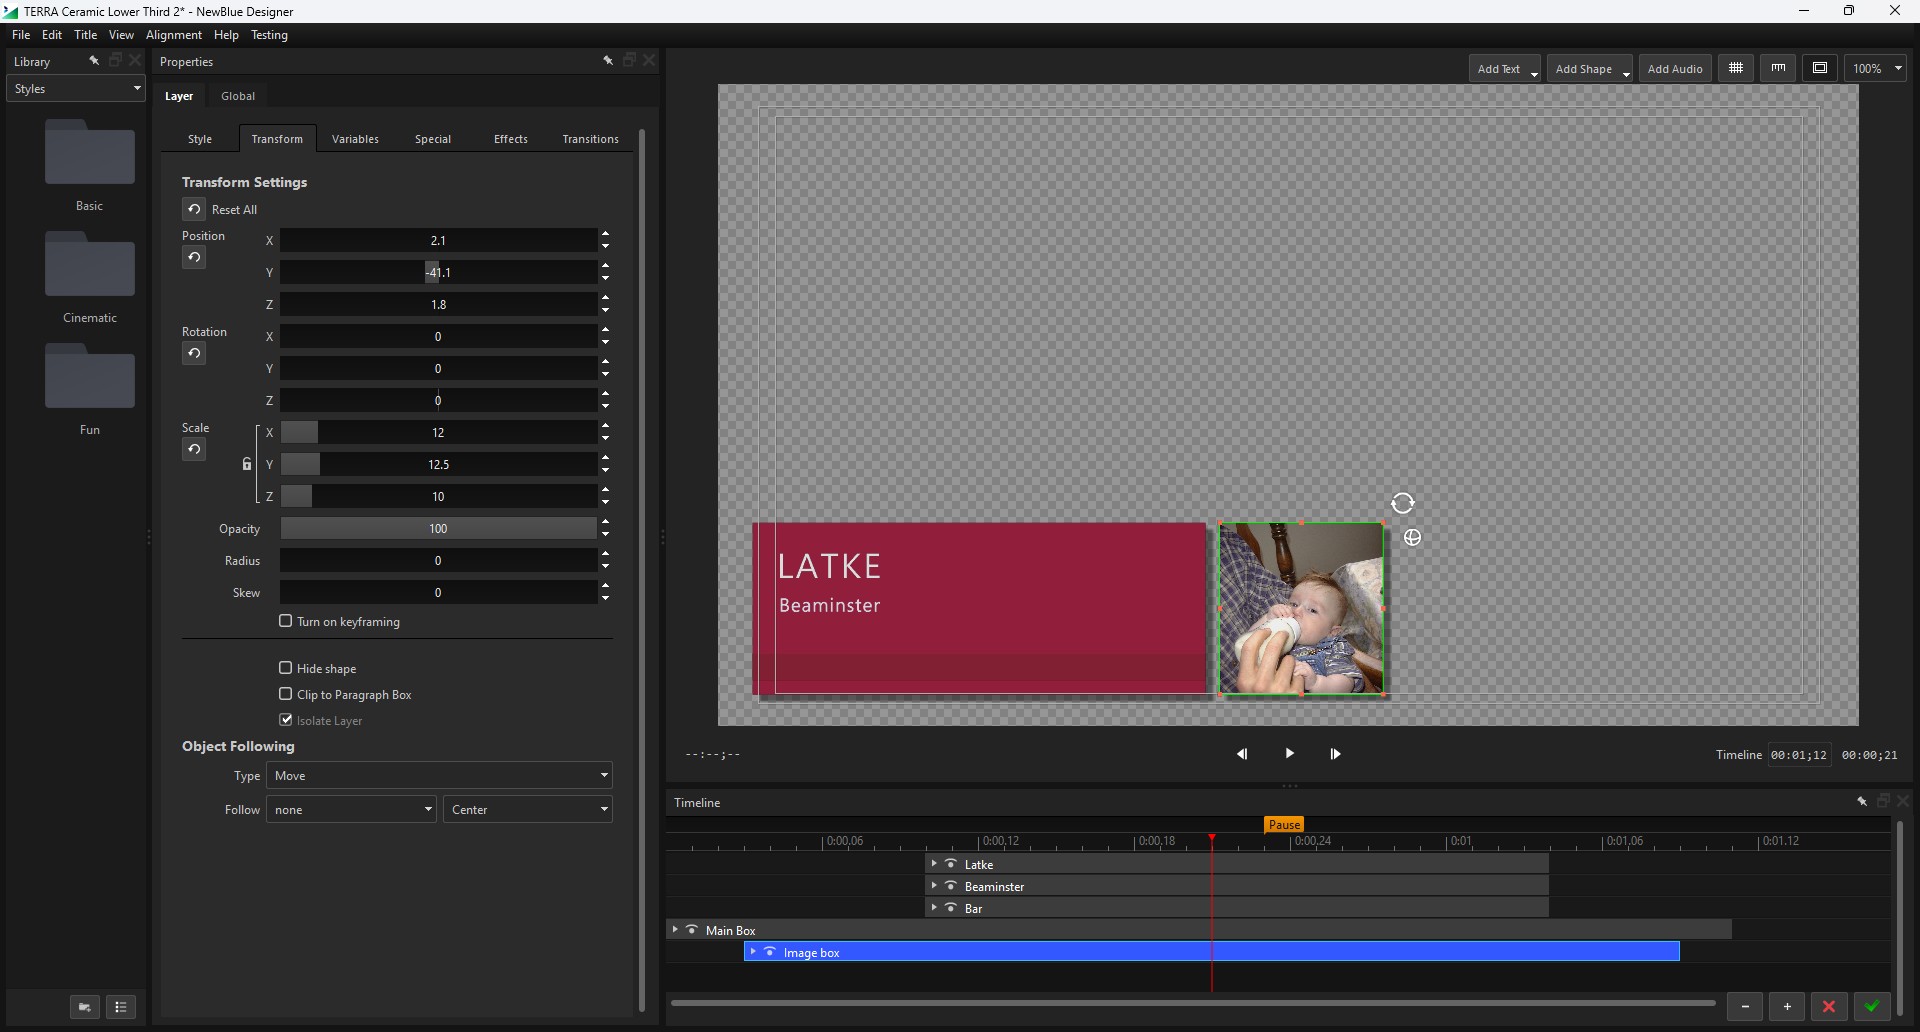
Task: Toggle the Isolate Layer checkbox
Action: pos(286,720)
